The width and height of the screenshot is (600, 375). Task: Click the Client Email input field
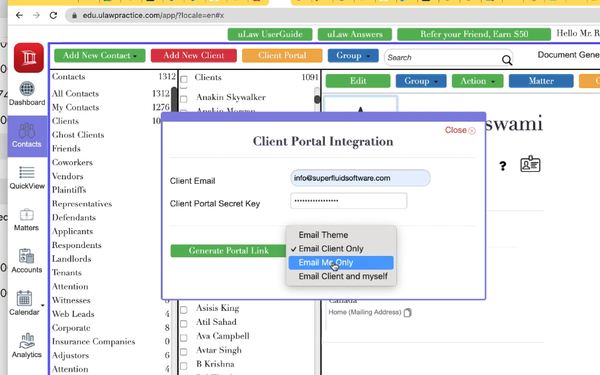360,178
